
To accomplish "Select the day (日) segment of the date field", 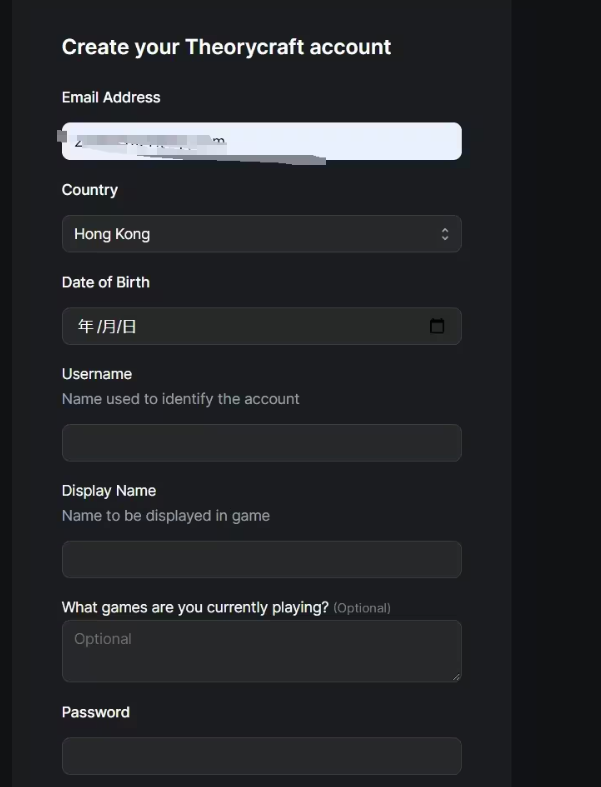I will [x=129, y=326].
